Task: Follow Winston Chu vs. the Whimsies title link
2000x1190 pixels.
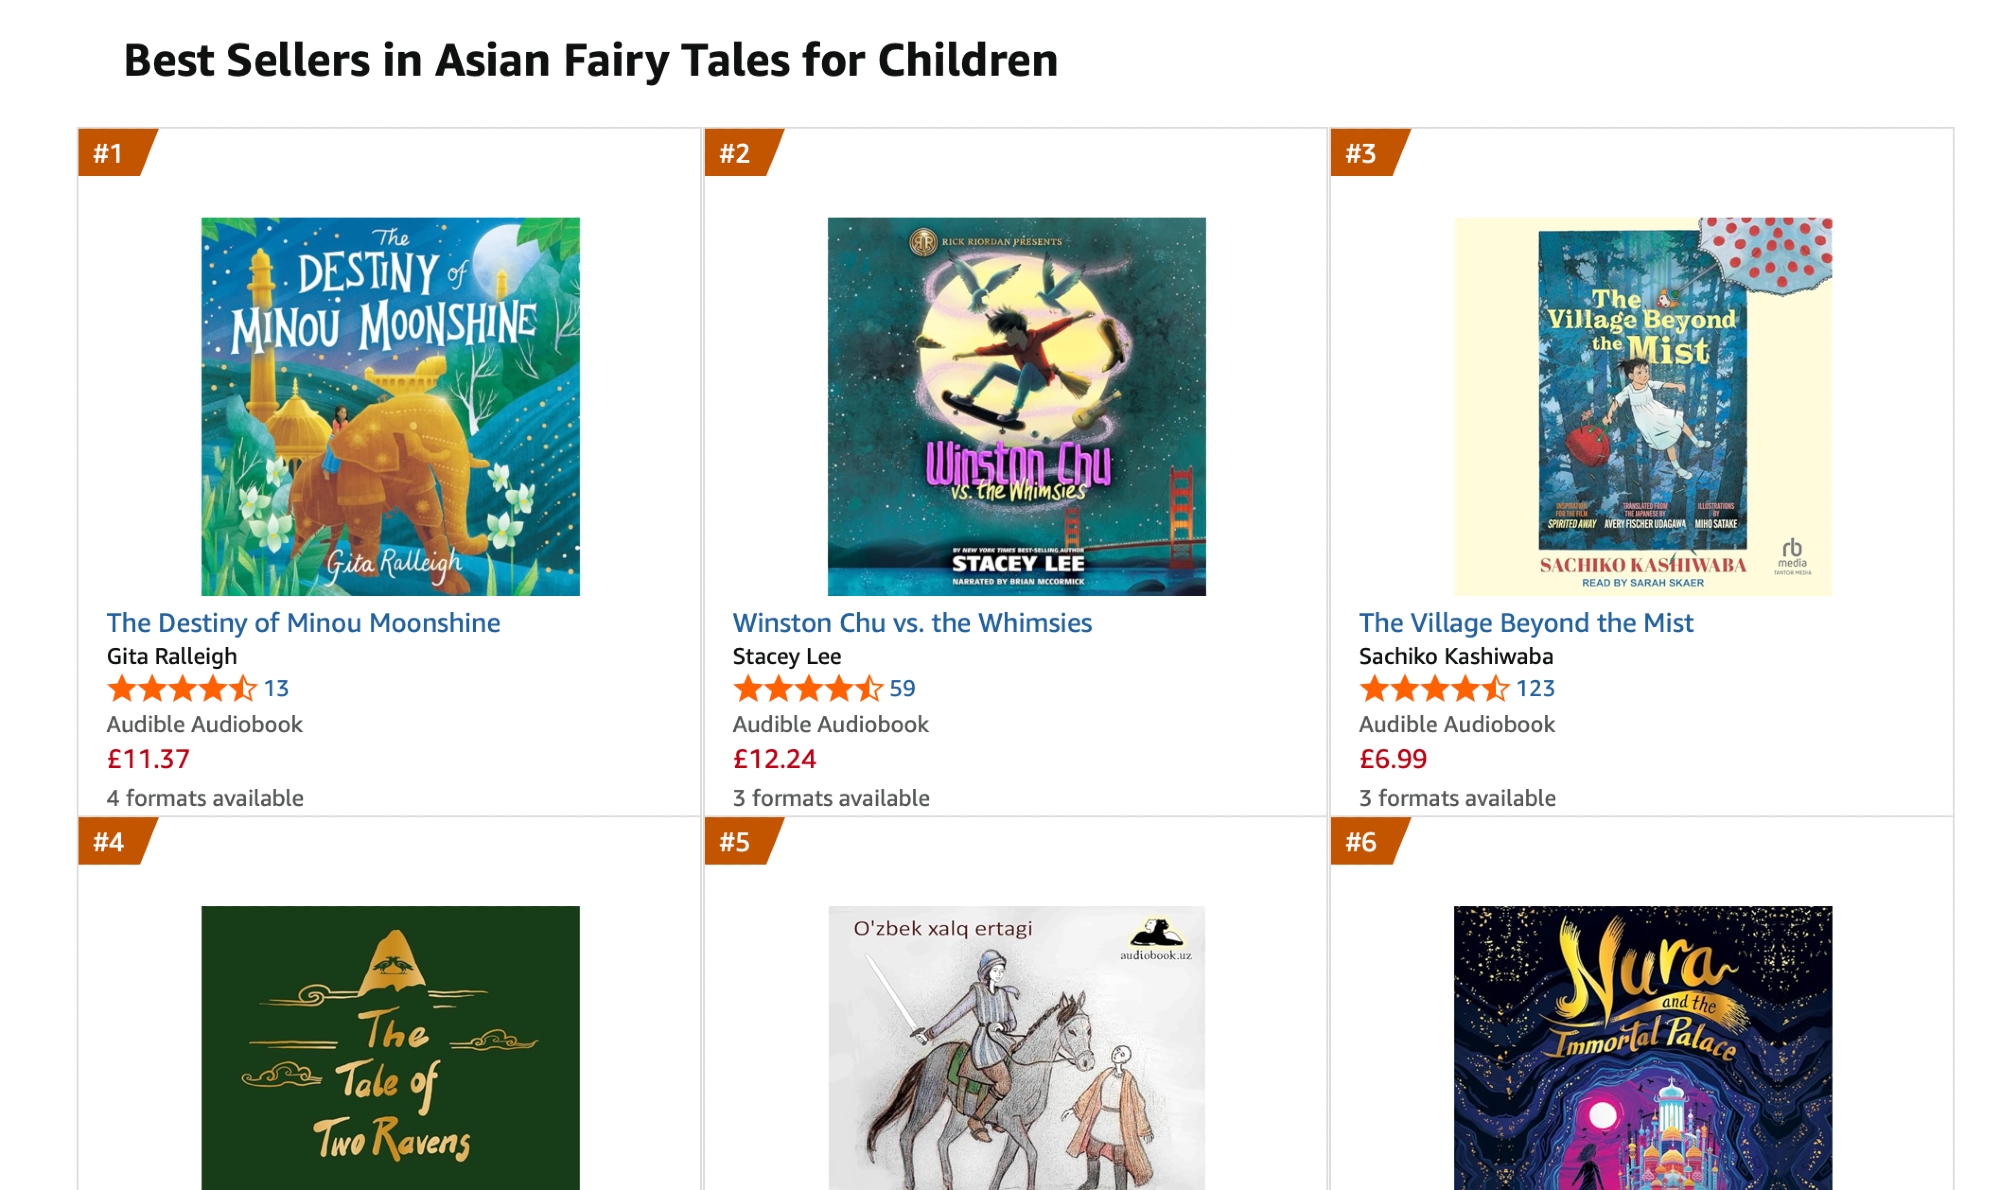Action: coord(912,623)
